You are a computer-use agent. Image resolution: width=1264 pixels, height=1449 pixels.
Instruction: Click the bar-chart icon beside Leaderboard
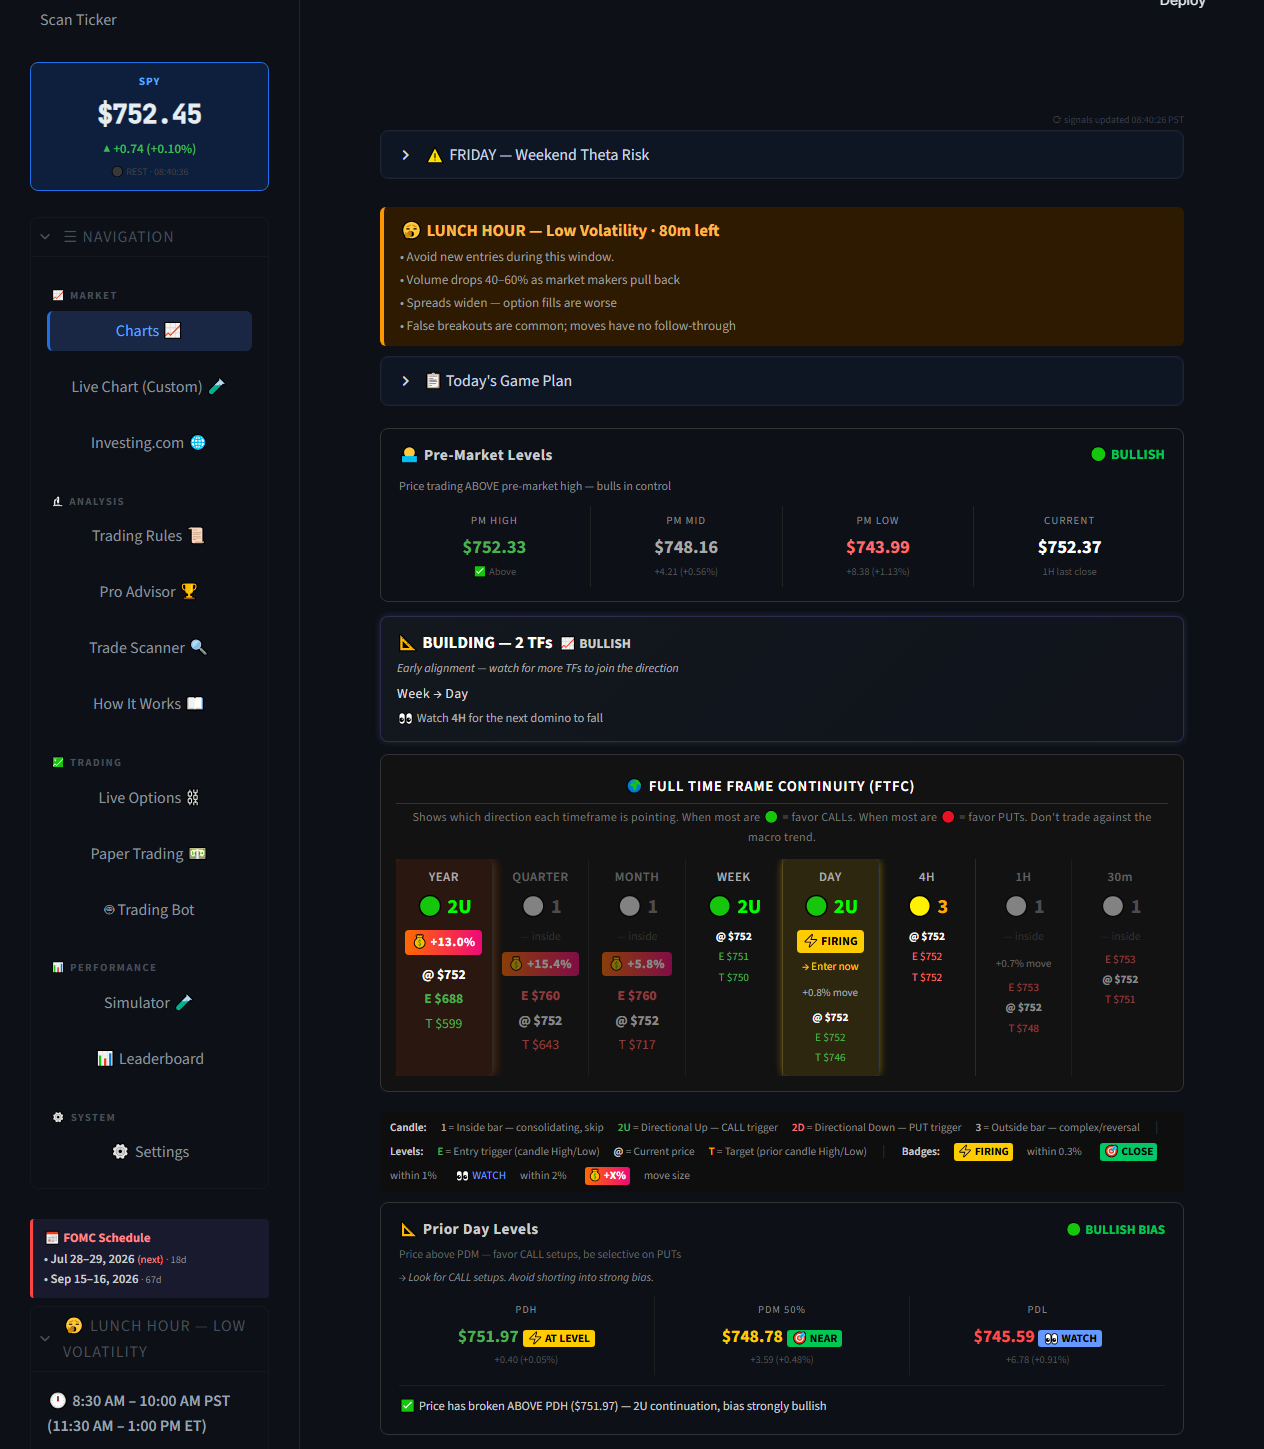click(105, 1059)
